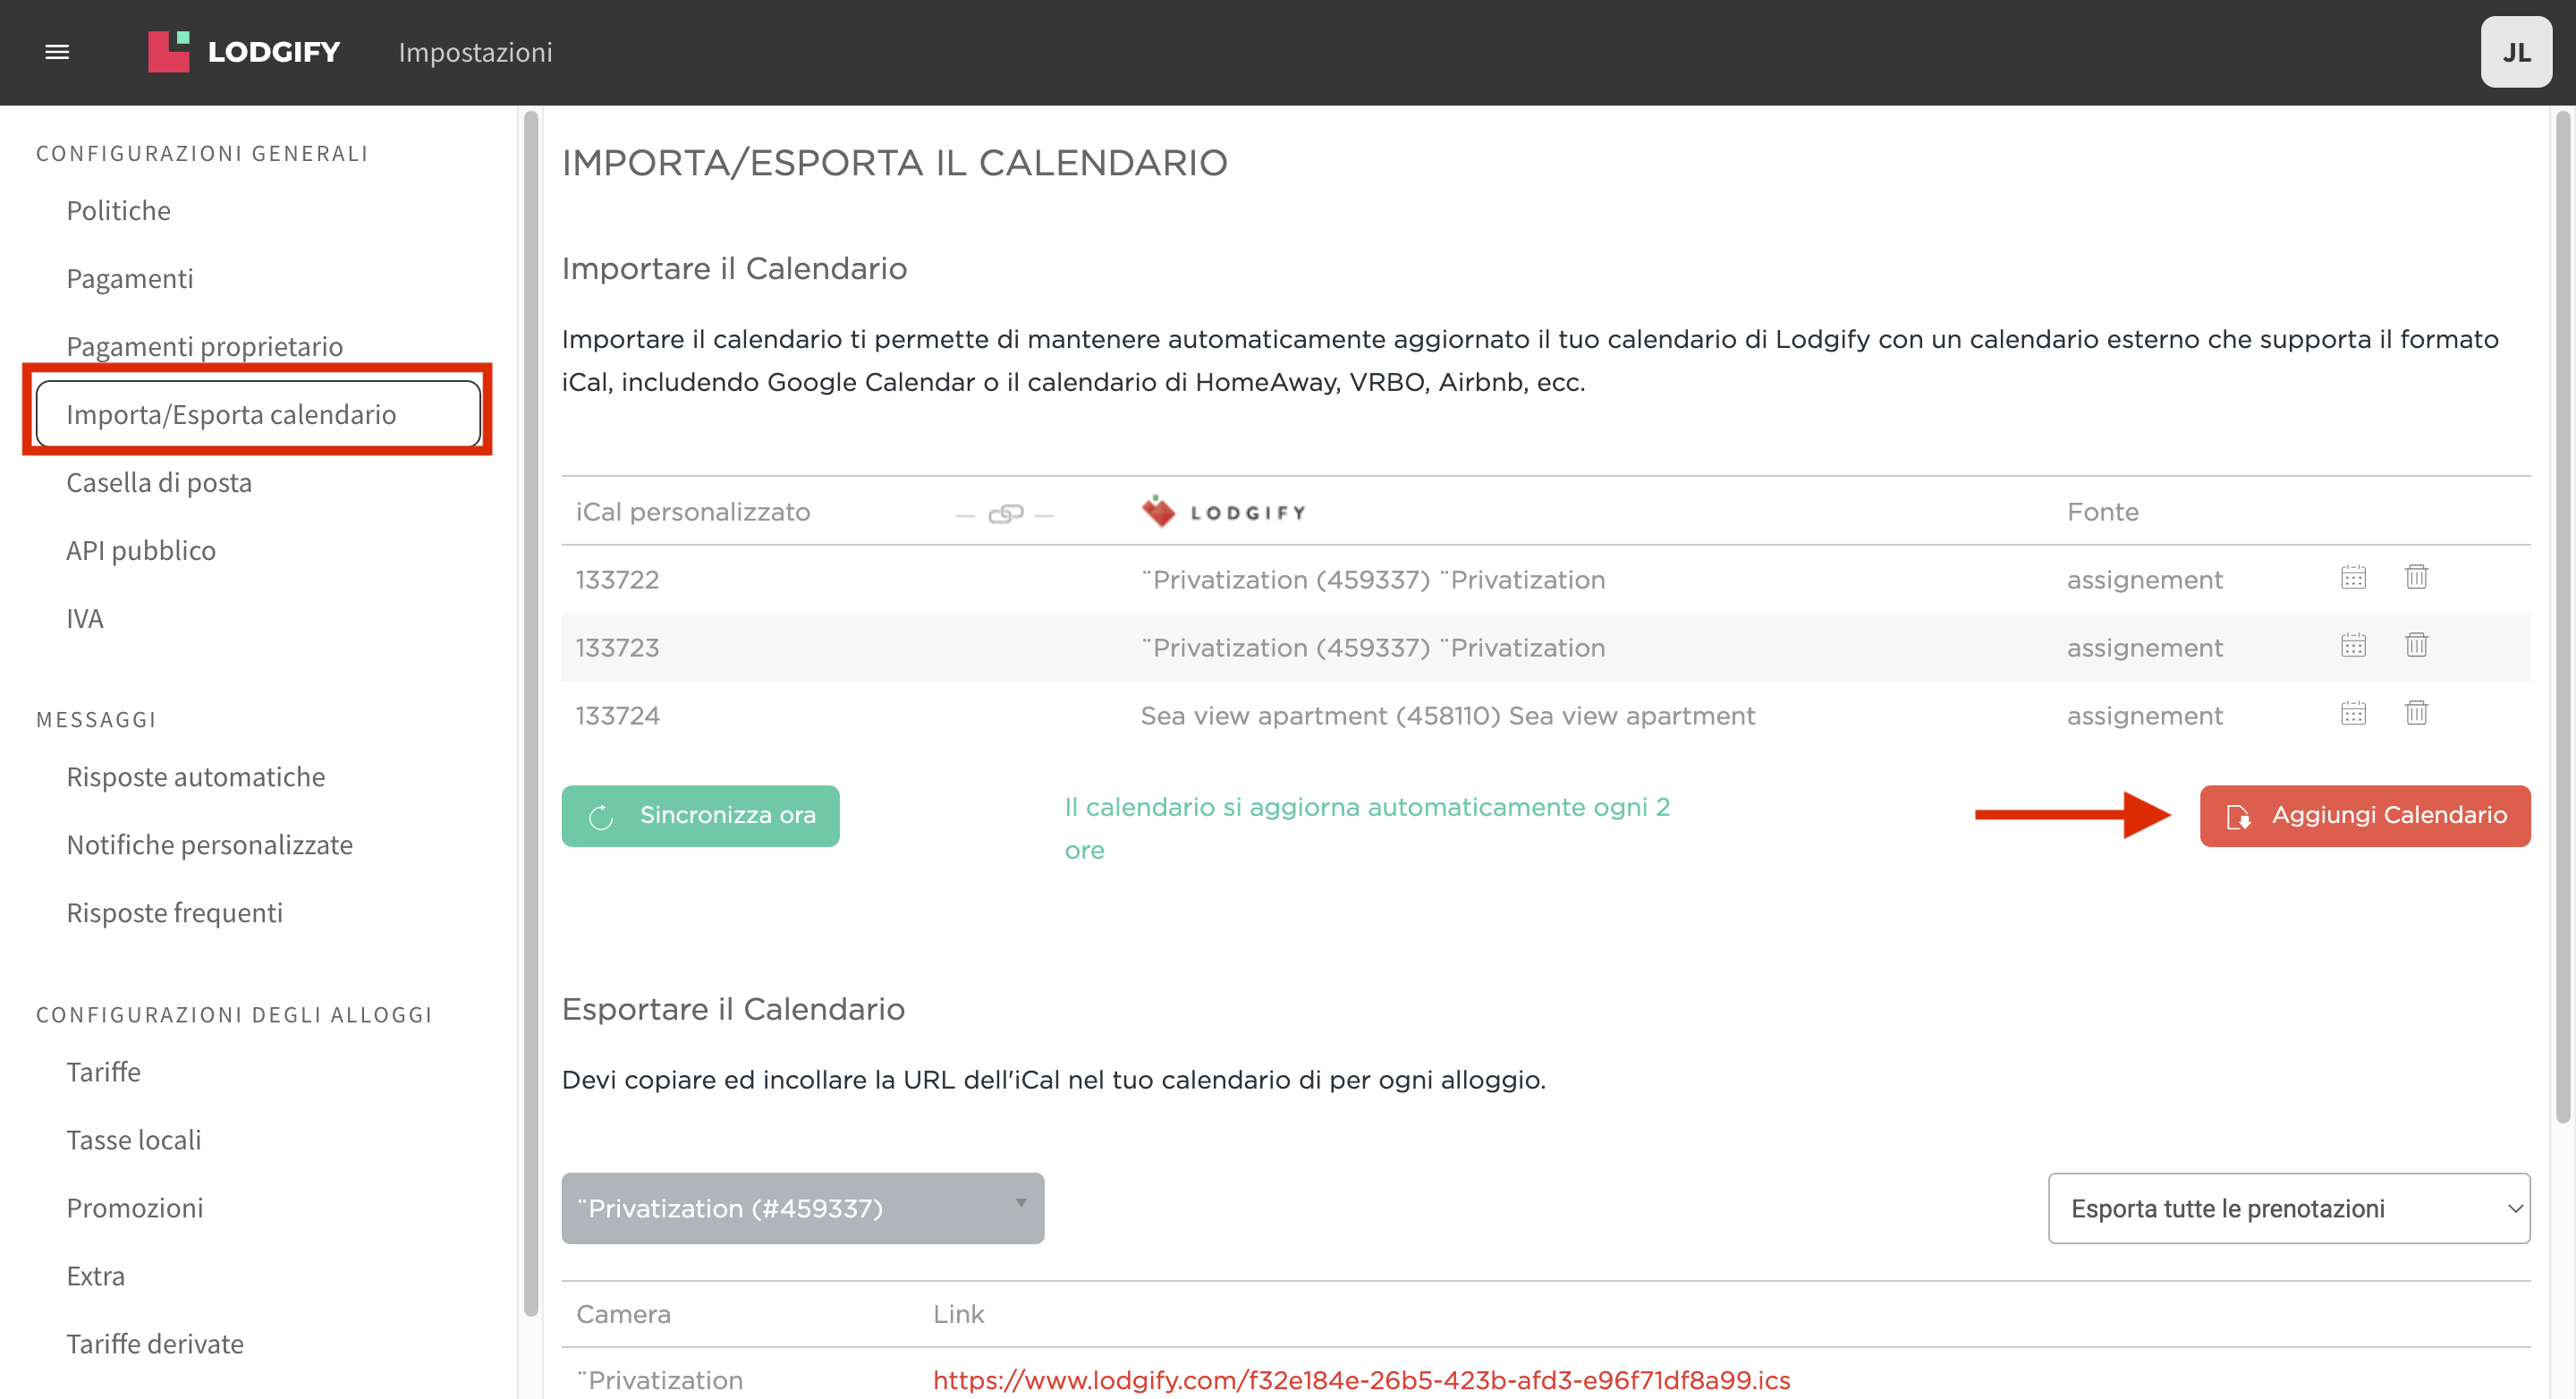This screenshot has height=1399, width=2576.
Task: Click the Fonte column header
Action: (x=2102, y=512)
